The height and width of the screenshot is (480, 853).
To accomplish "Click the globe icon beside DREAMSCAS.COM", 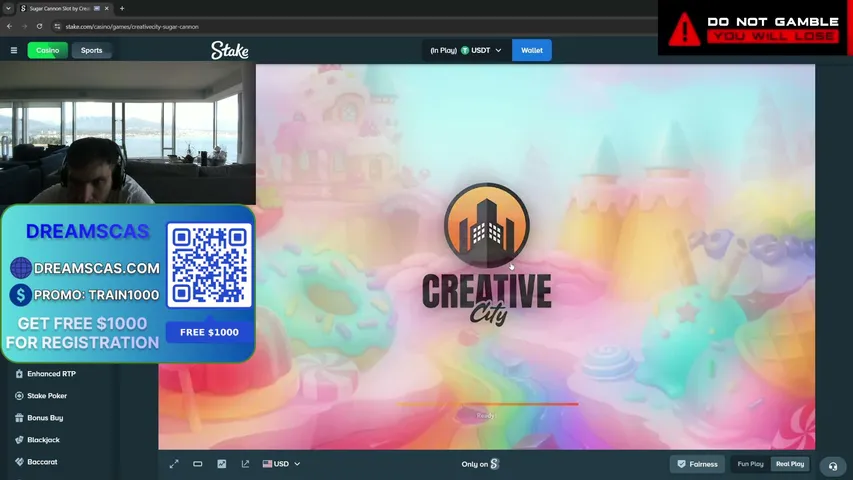I will click(21, 268).
